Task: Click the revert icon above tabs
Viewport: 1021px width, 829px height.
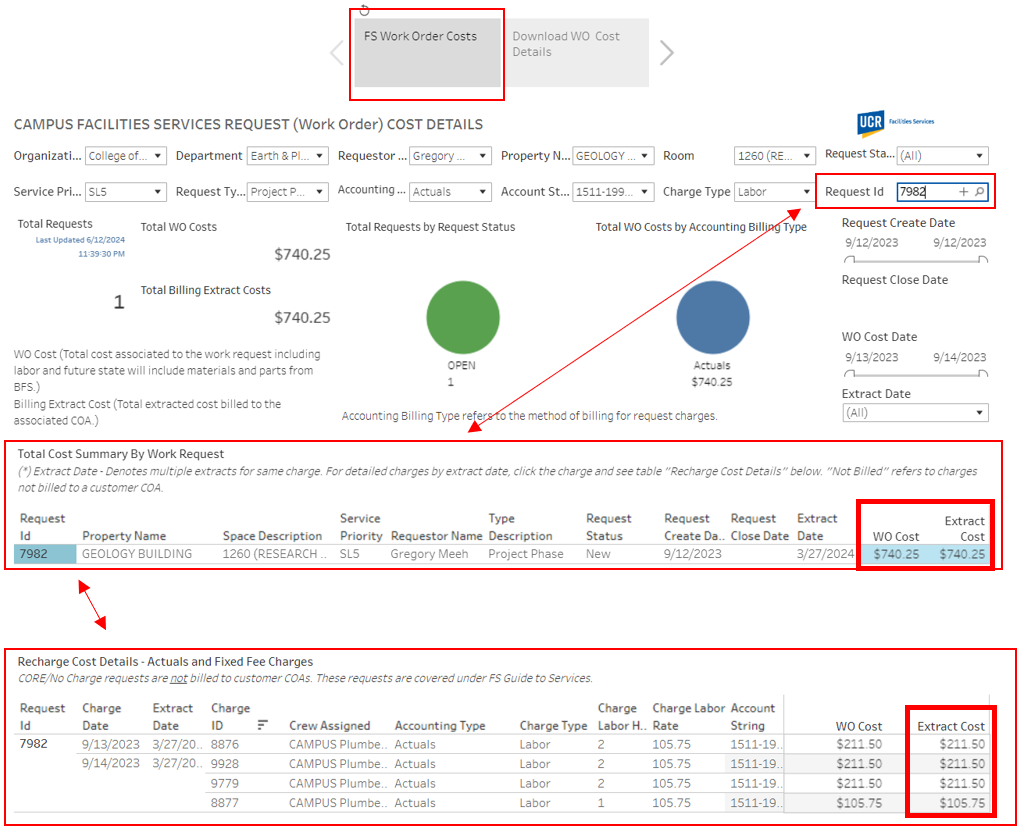Action: click(364, 10)
